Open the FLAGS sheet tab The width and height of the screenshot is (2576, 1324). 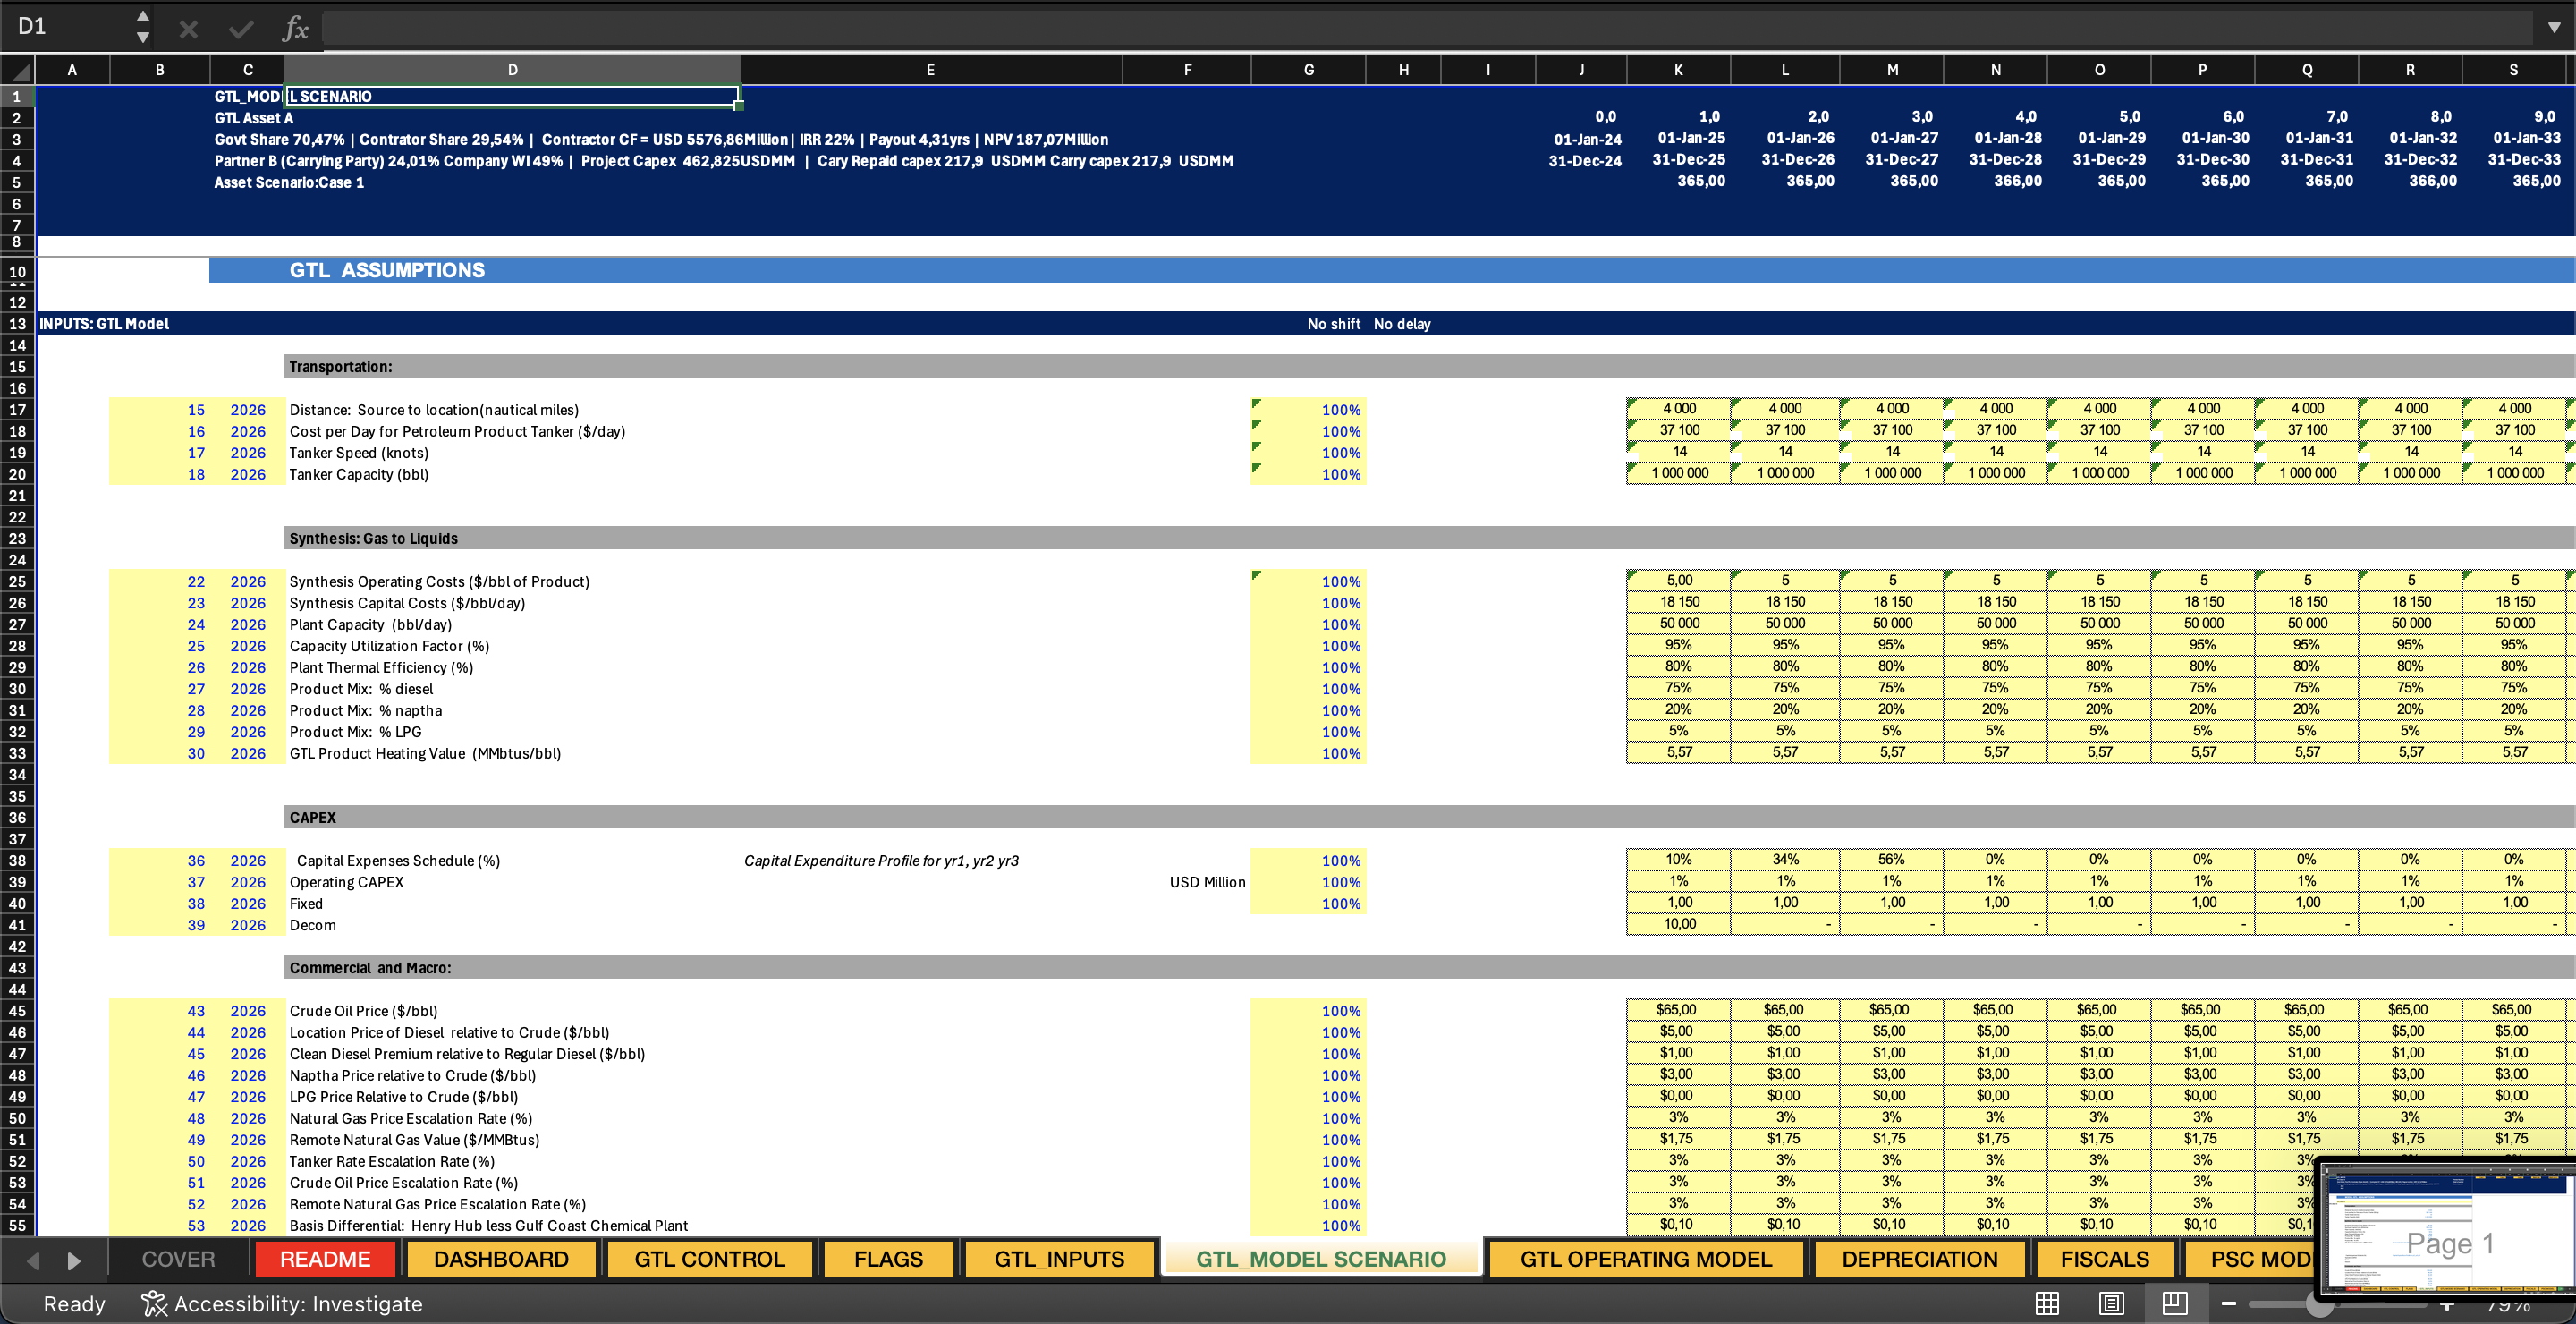click(888, 1259)
